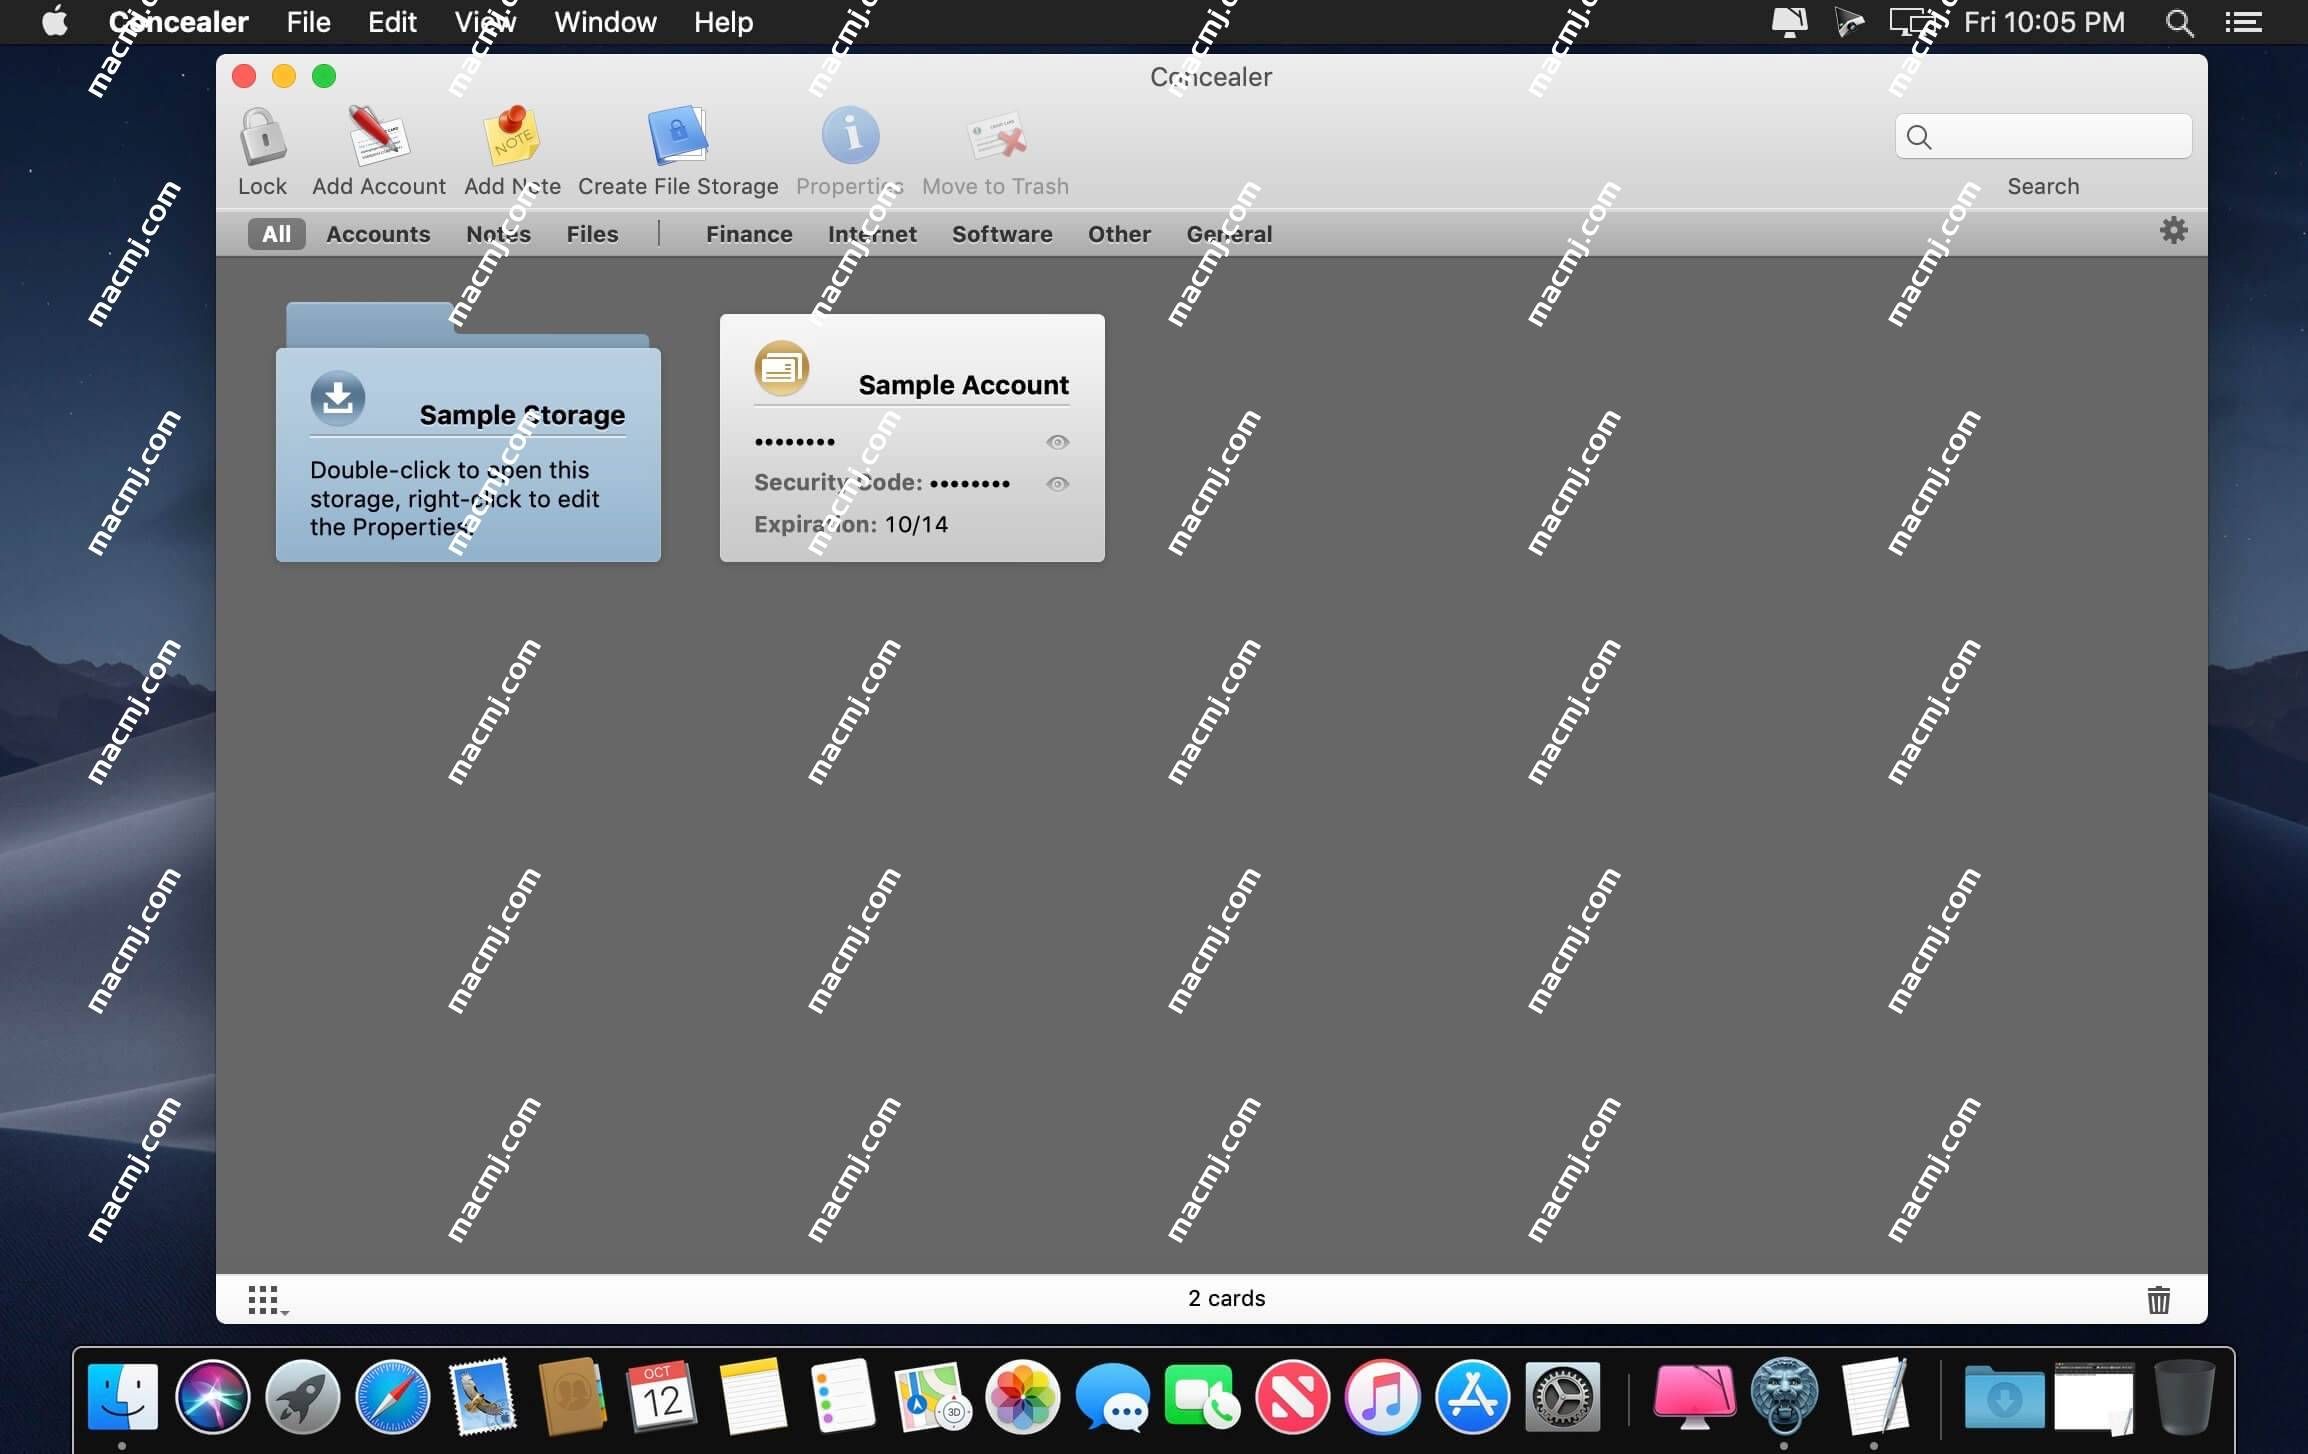Open CleanMyMac from the Dock
Image resolution: width=2308 pixels, height=1454 pixels.
(x=1694, y=1397)
